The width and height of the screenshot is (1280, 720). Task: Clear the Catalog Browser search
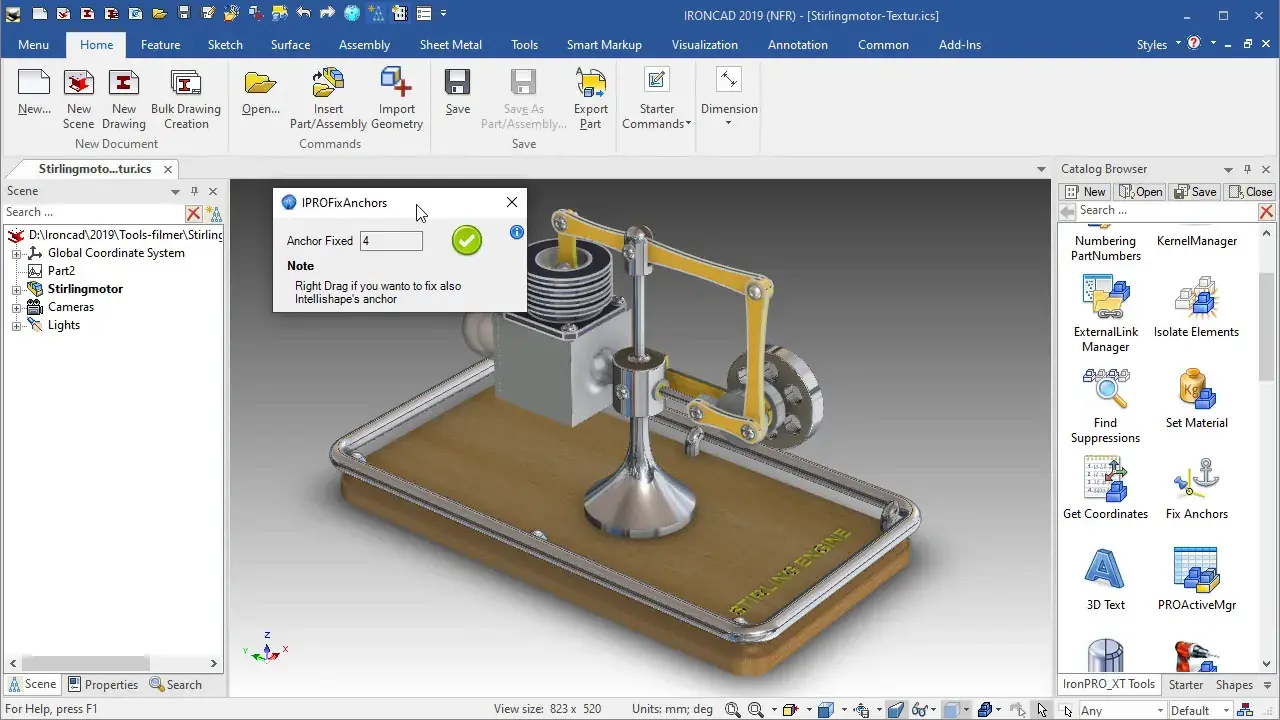tap(1266, 211)
